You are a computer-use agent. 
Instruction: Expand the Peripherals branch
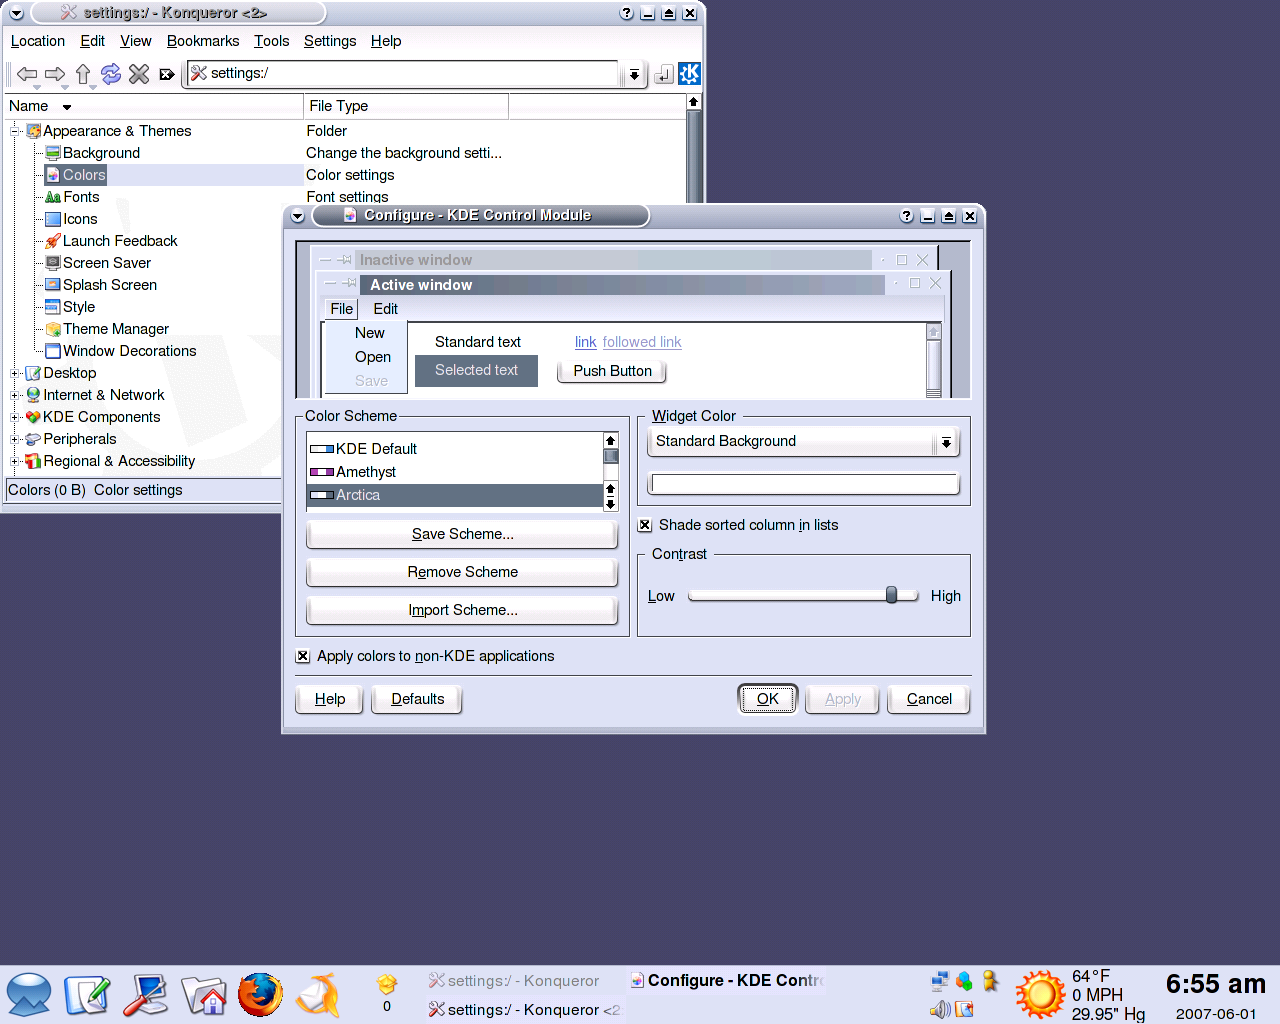click(x=15, y=439)
